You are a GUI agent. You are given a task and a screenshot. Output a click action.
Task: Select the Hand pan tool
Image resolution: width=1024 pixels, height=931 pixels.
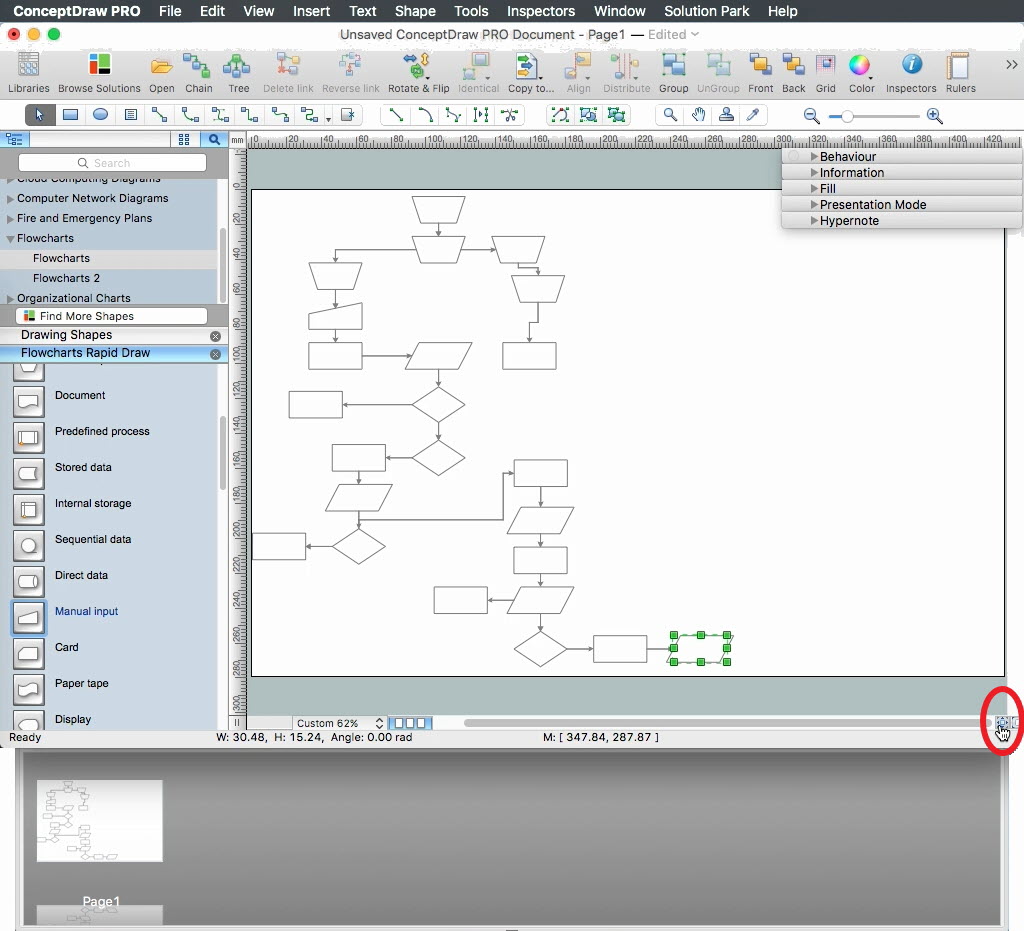[700, 115]
